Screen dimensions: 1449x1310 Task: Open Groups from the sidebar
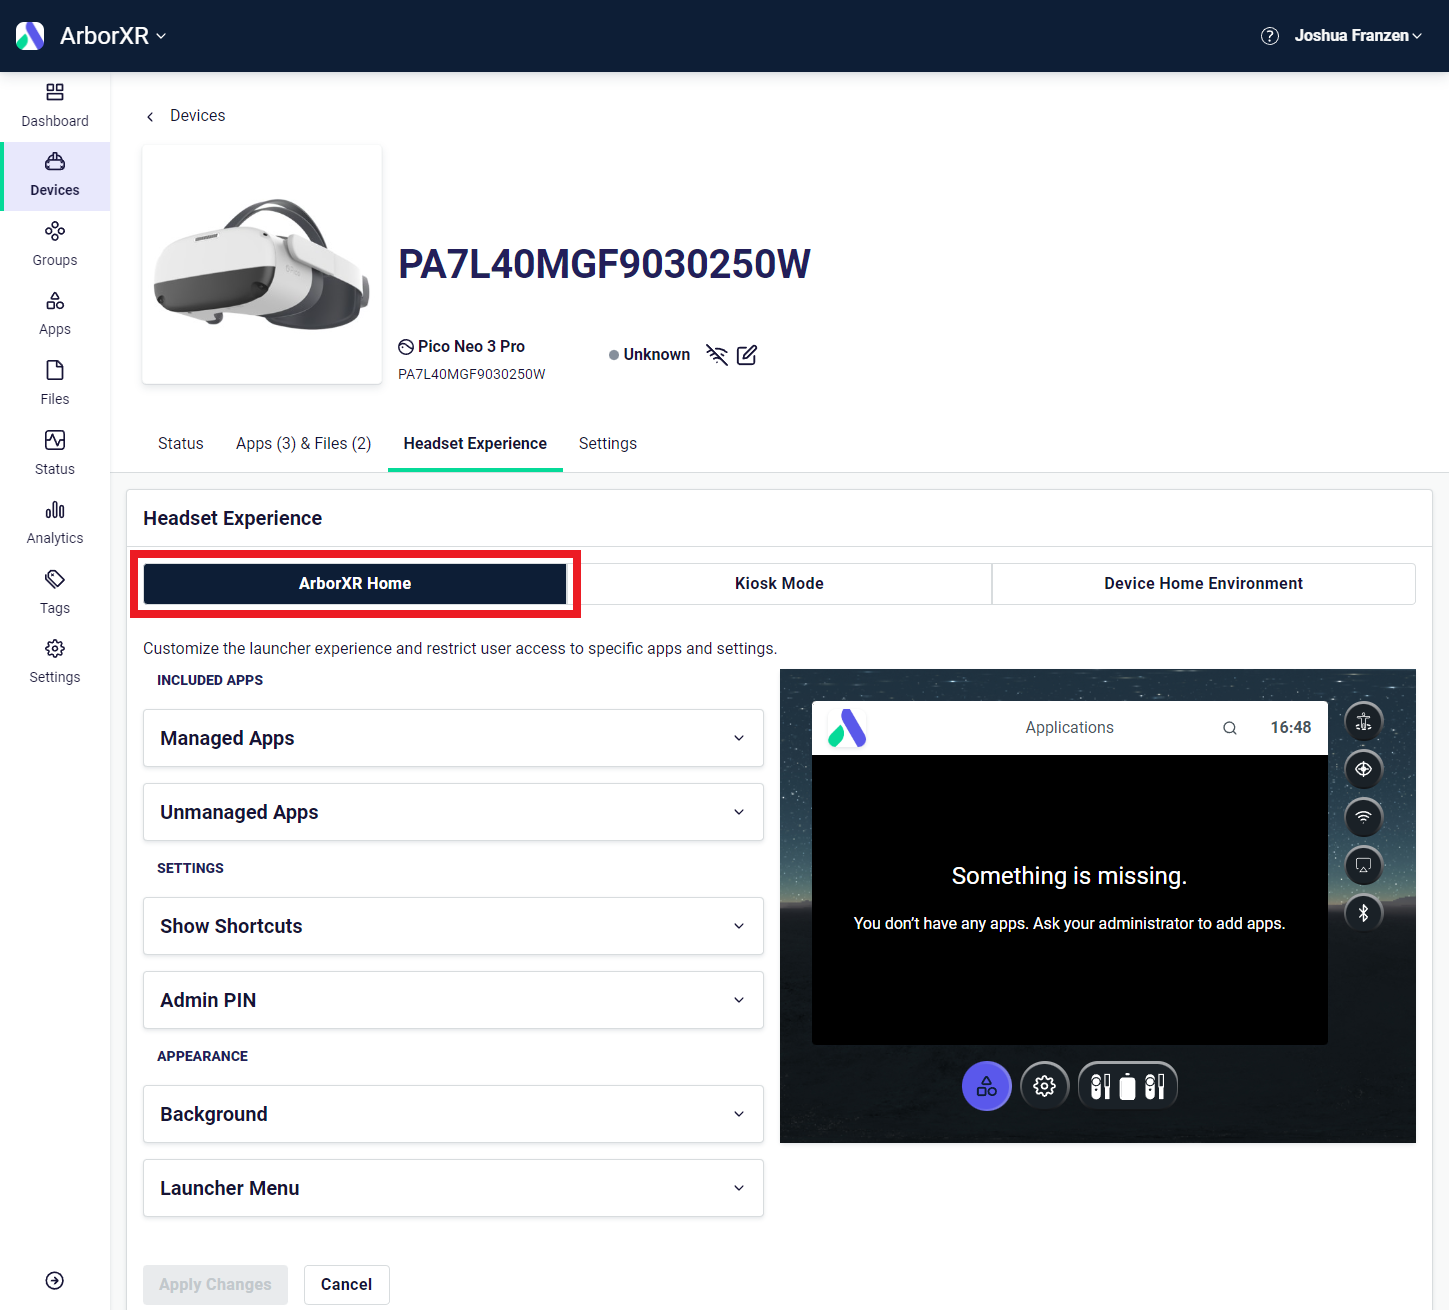pyautogui.click(x=54, y=242)
